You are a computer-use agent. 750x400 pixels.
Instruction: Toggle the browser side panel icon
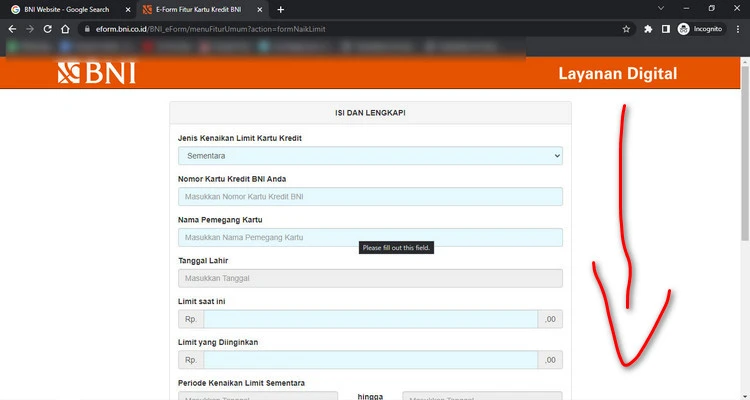pyautogui.click(x=665, y=29)
